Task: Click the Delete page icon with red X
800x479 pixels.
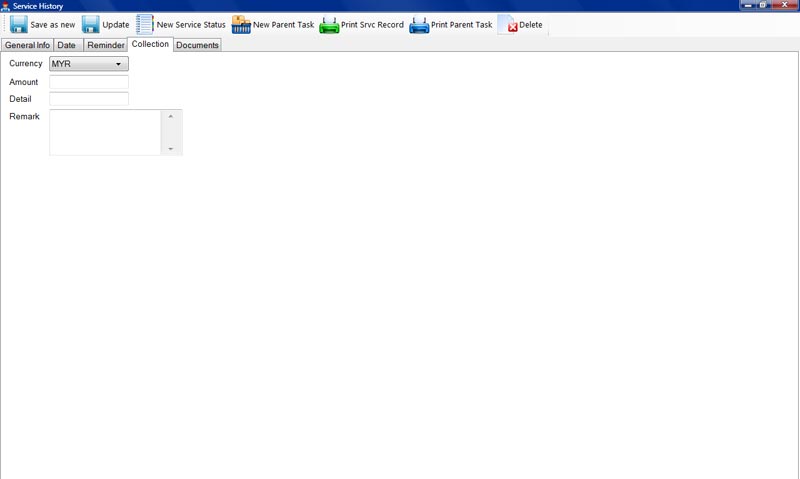Action: click(x=508, y=24)
